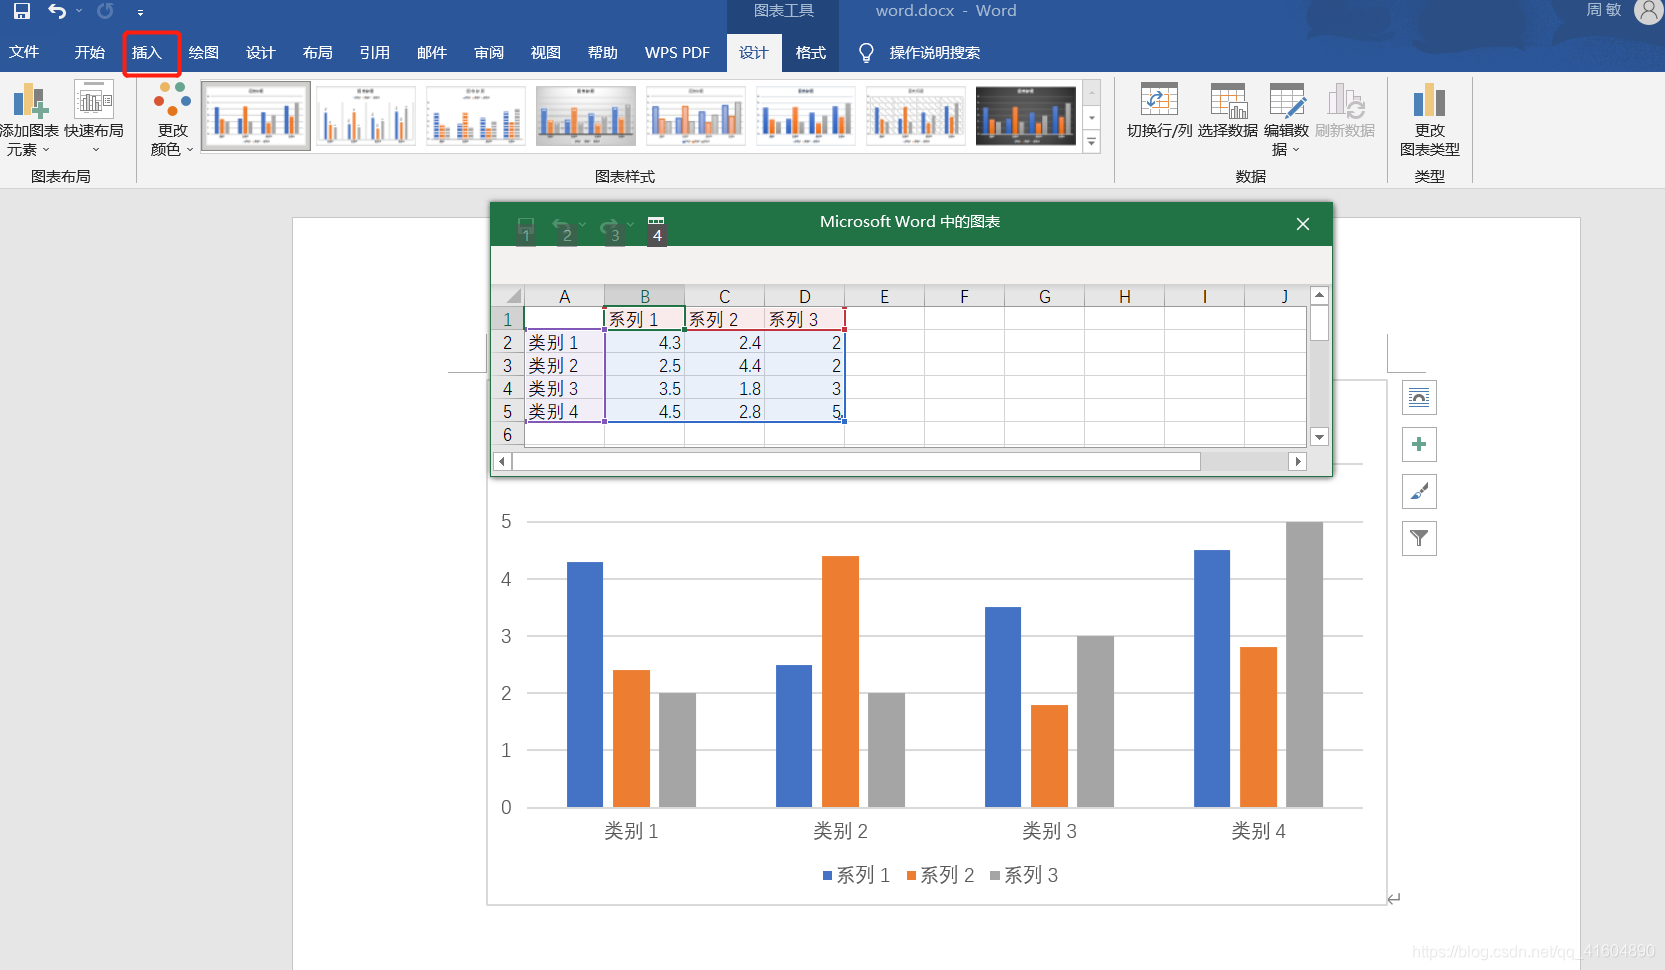This screenshot has height=970, width=1665.
Task: Select the third chart style thumbnail
Action: [476, 116]
